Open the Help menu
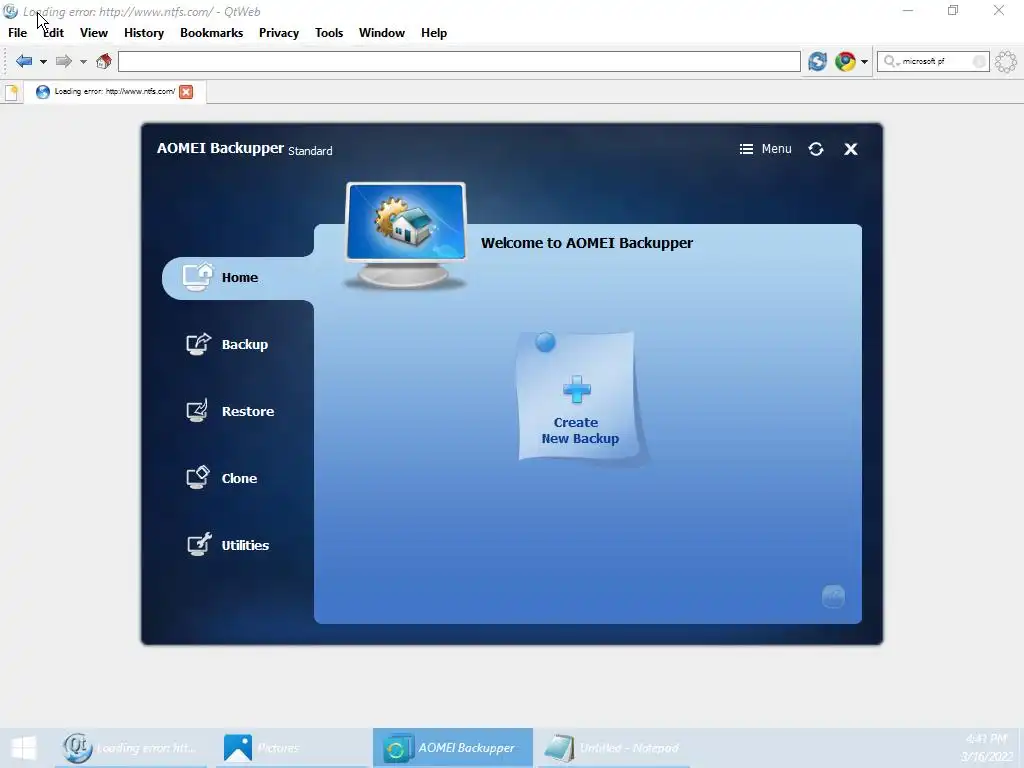This screenshot has width=1024, height=768. pyautogui.click(x=434, y=33)
